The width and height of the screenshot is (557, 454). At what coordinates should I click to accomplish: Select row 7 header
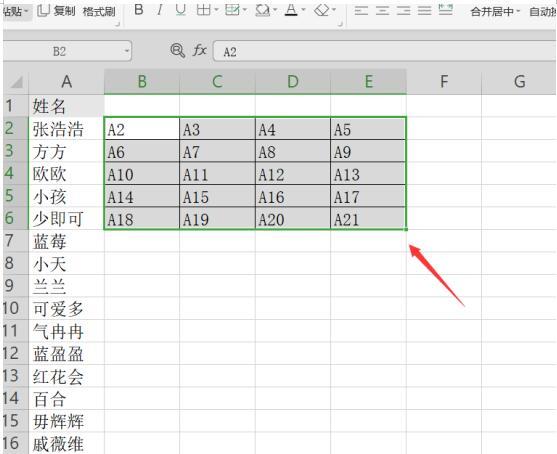pos(16,241)
